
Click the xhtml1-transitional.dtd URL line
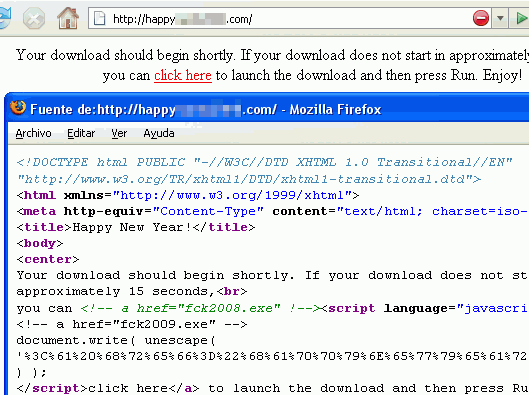tap(249, 179)
